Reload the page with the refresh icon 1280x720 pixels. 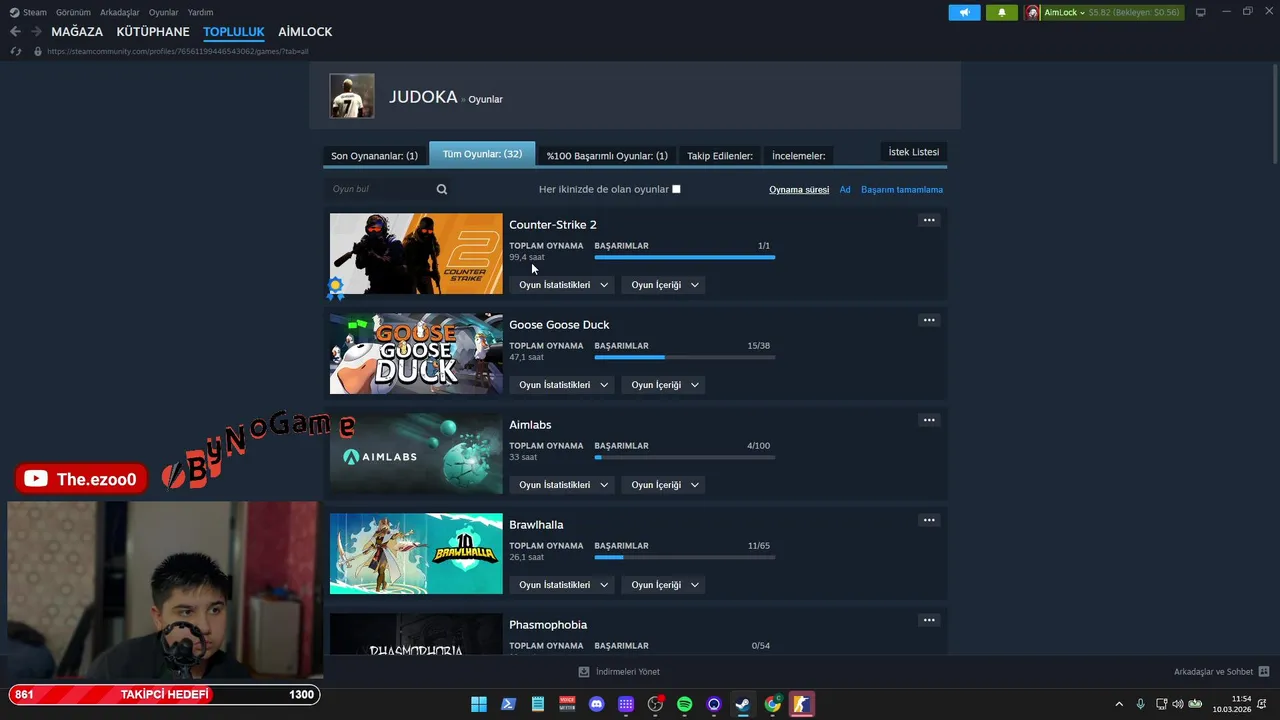coord(15,51)
